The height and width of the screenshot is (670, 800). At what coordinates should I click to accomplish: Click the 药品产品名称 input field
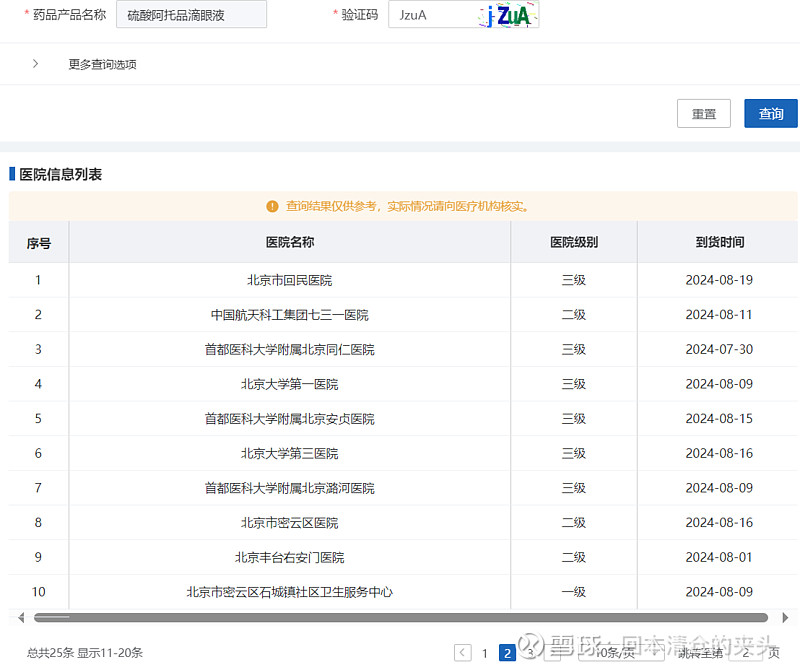coord(191,15)
